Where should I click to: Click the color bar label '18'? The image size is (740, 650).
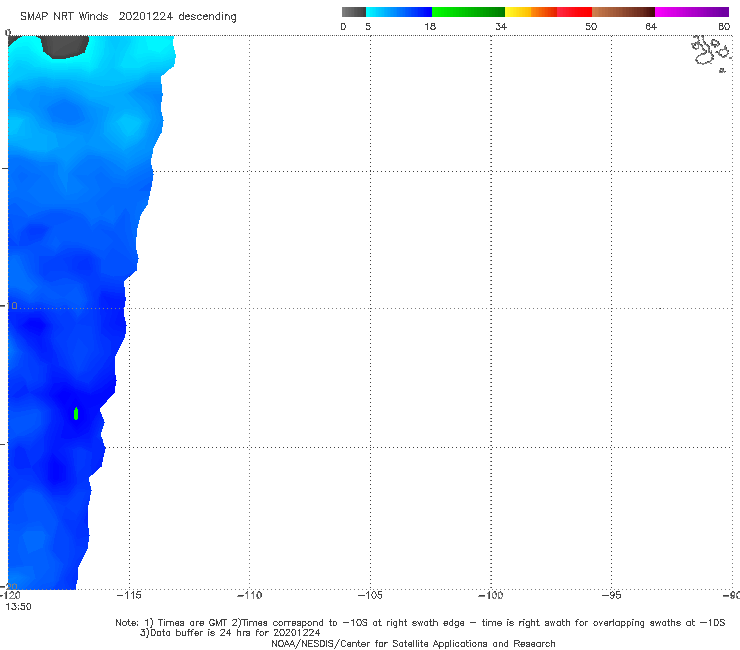click(x=430, y=26)
